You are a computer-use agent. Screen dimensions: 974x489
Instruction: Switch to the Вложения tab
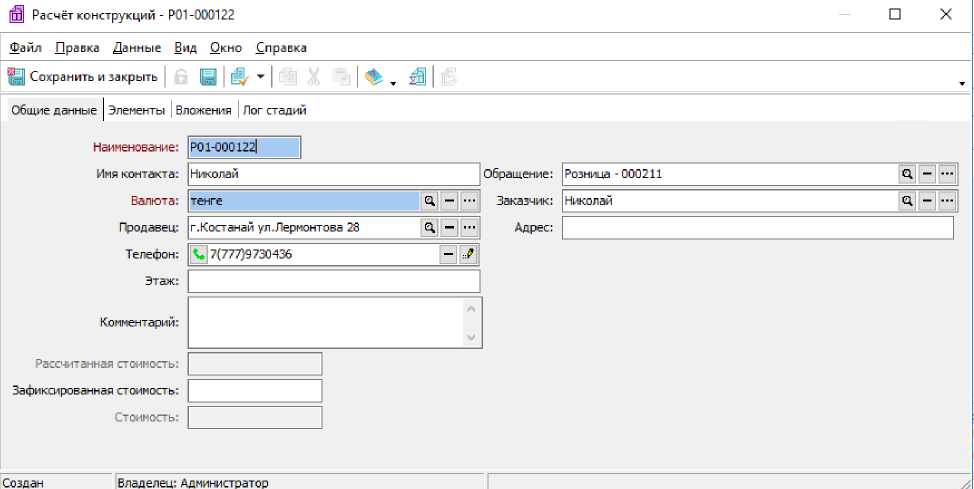click(203, 111)
